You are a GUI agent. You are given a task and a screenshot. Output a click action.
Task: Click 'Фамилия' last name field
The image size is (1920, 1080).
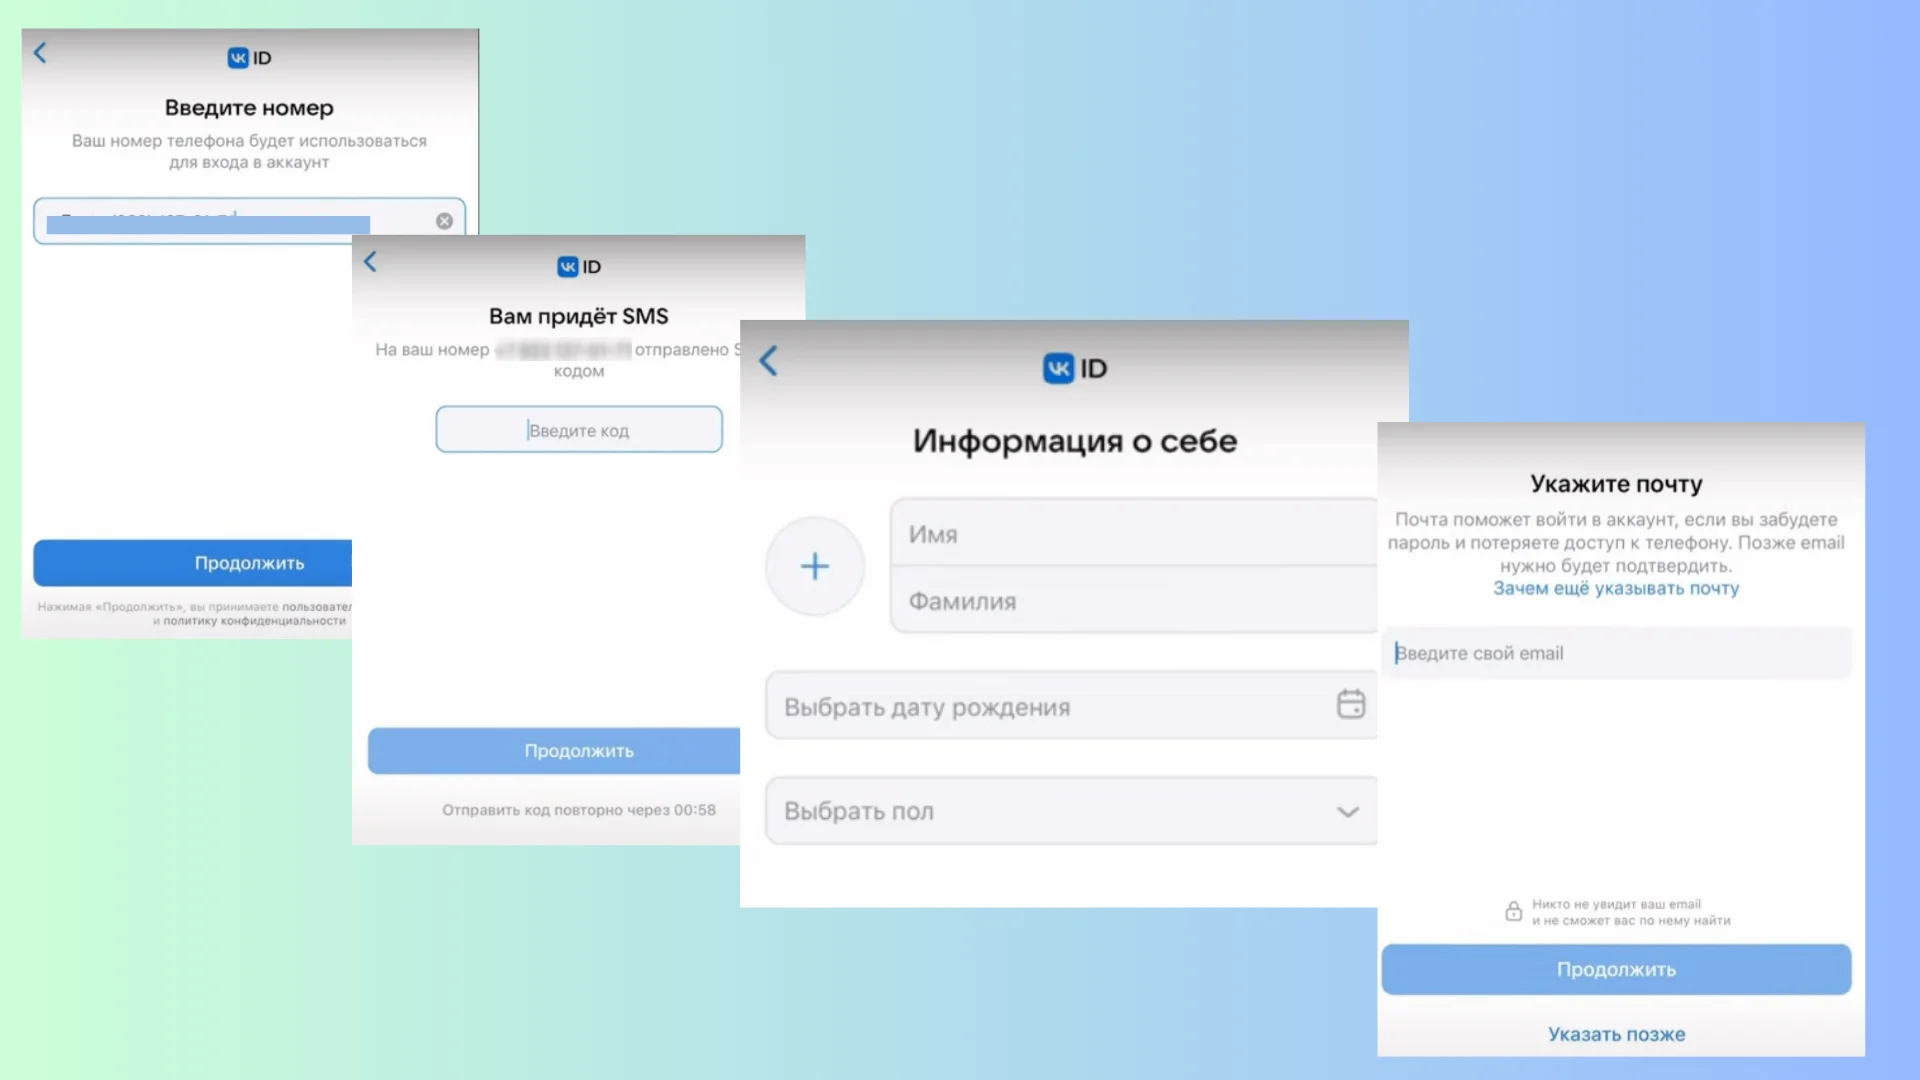(x=1130, y=601)
